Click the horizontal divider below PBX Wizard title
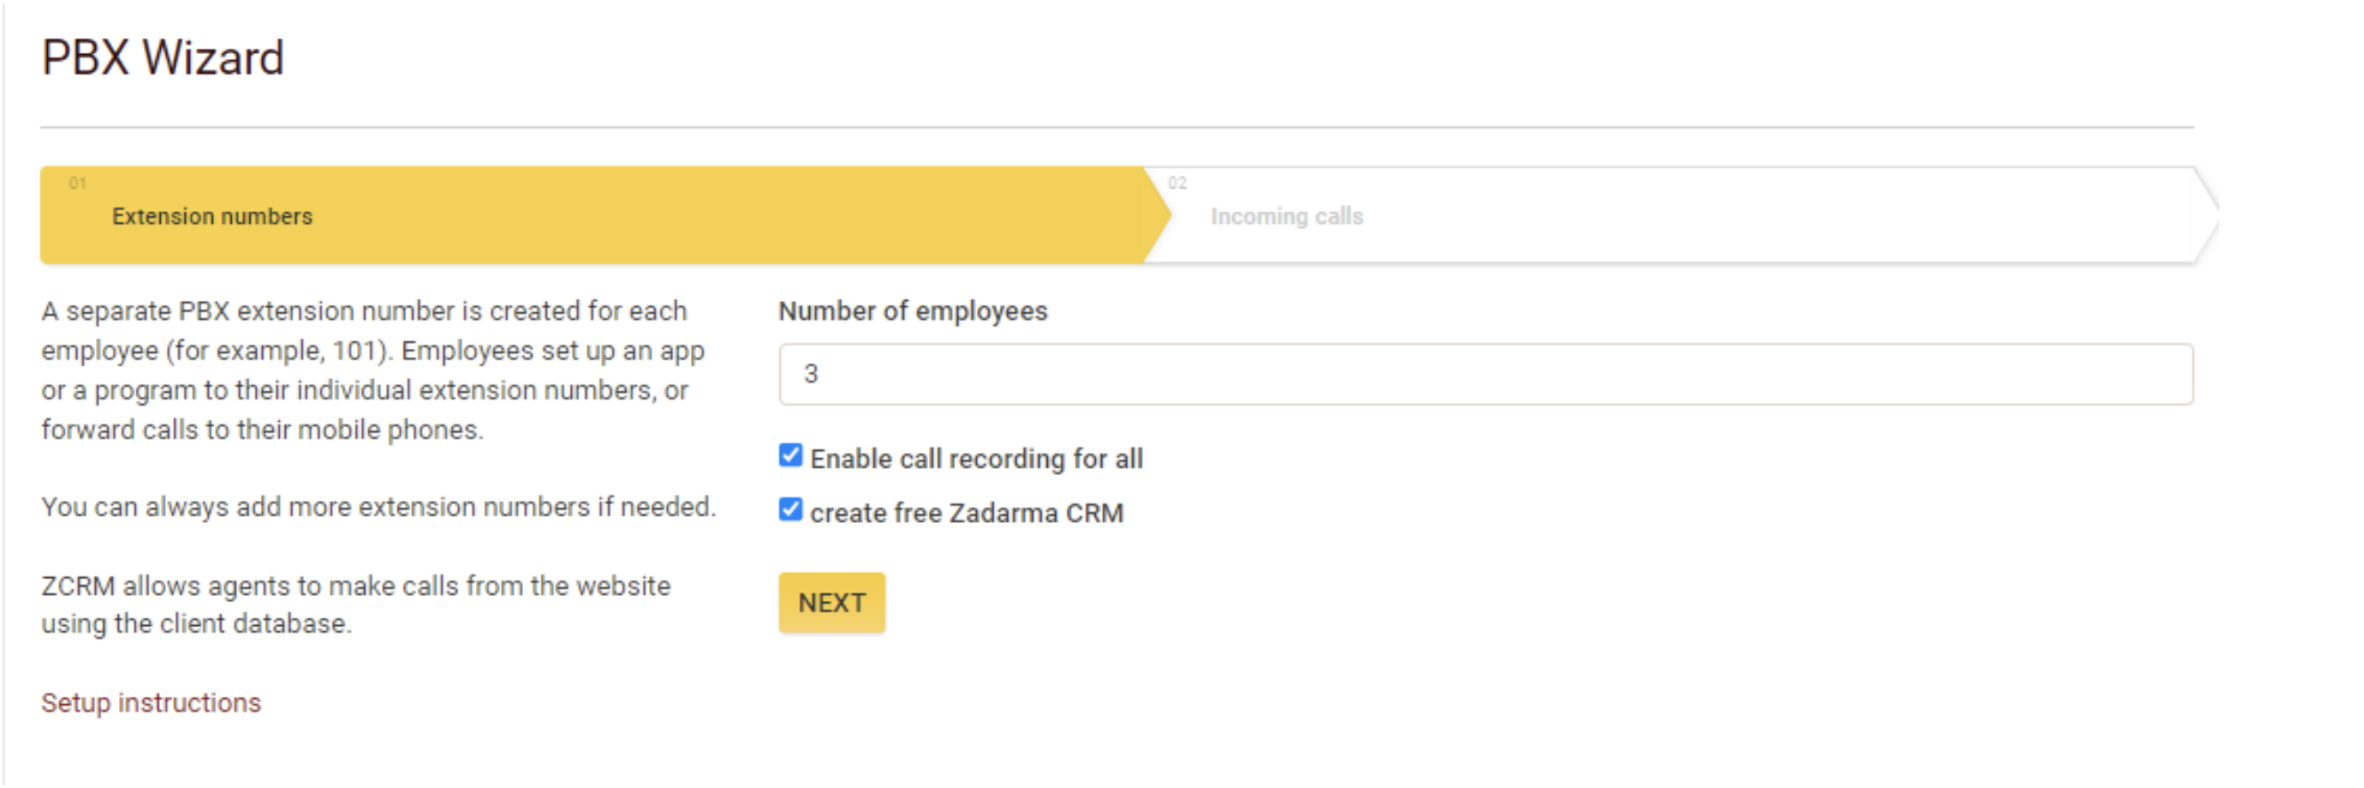Viewport: 2364px width, 788px height. pyautogui.click(x=1117, y=127)
